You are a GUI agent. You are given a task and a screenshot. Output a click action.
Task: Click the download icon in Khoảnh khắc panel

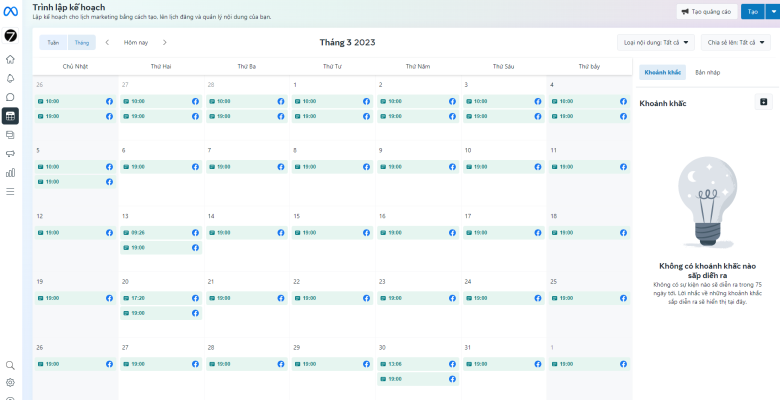pos(764,102)
